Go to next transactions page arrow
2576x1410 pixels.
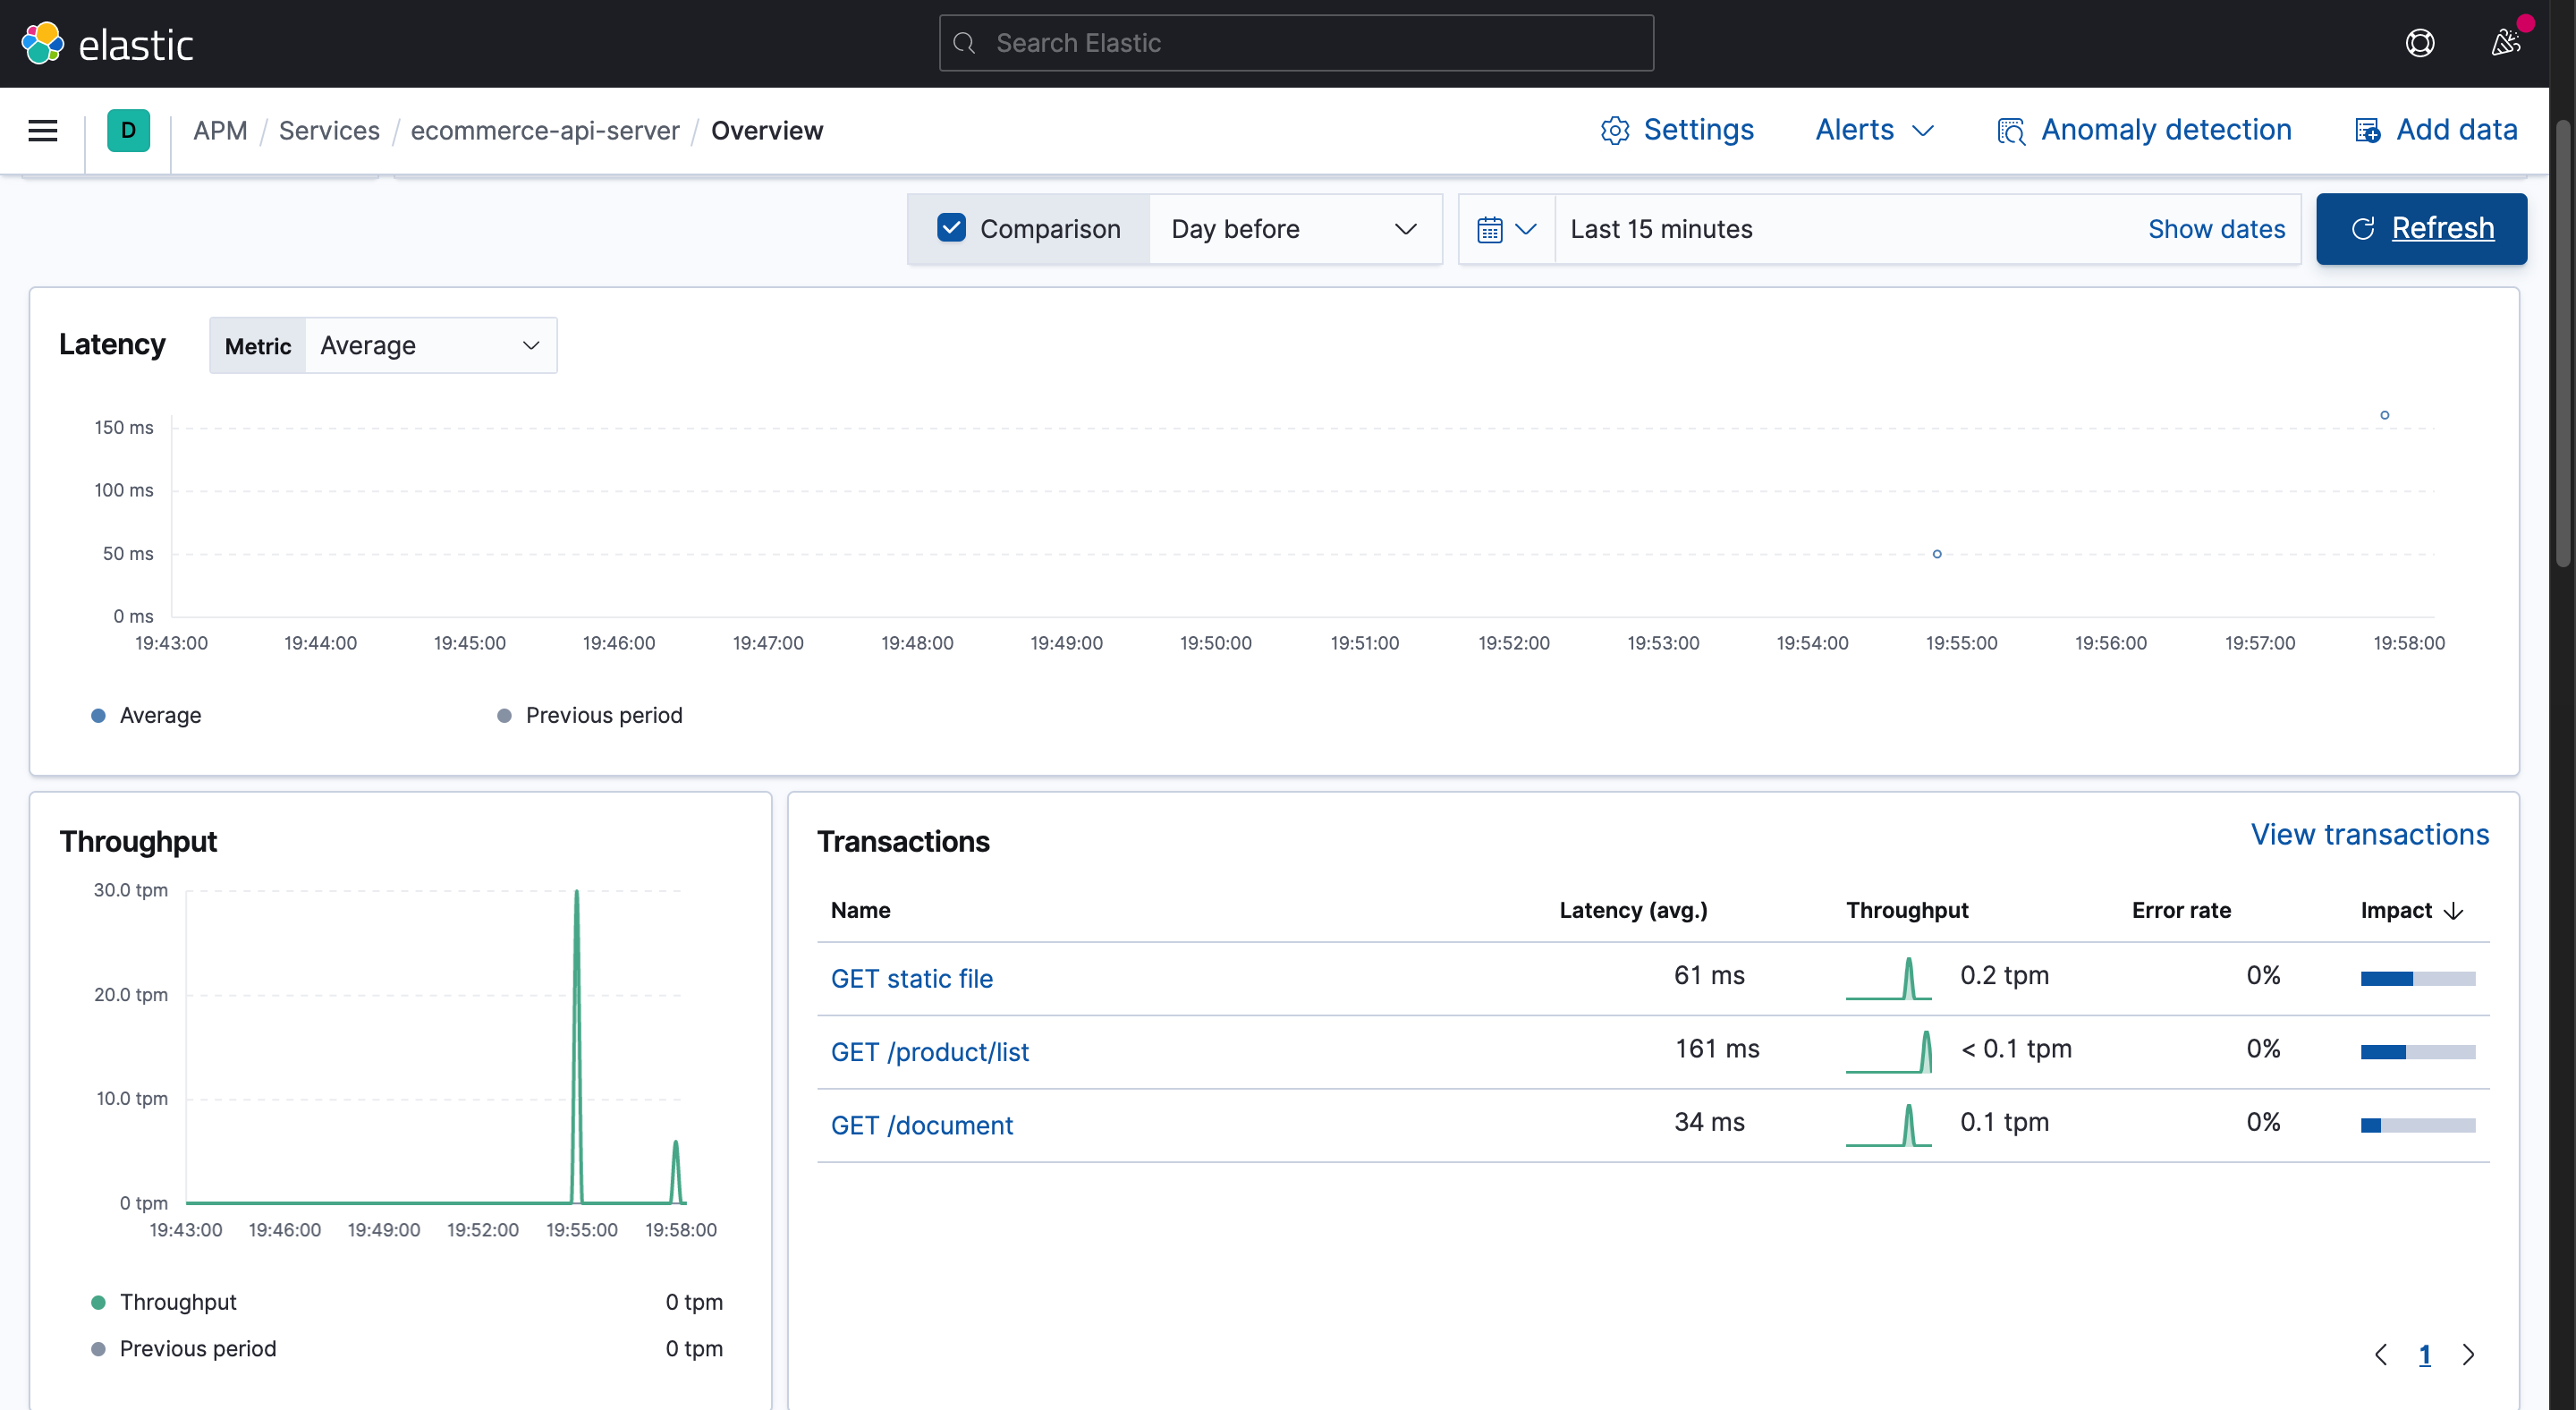[2468, 1354]
